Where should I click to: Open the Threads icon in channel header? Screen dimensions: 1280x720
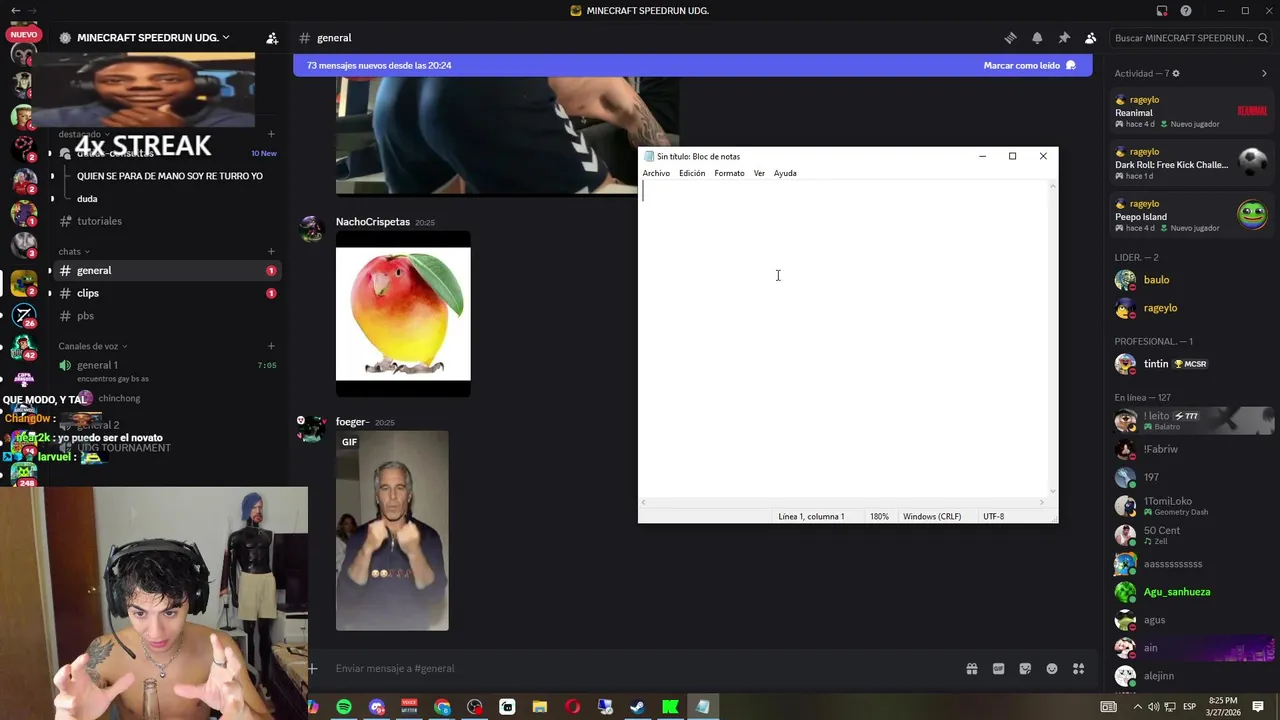tap(1010, 38)
